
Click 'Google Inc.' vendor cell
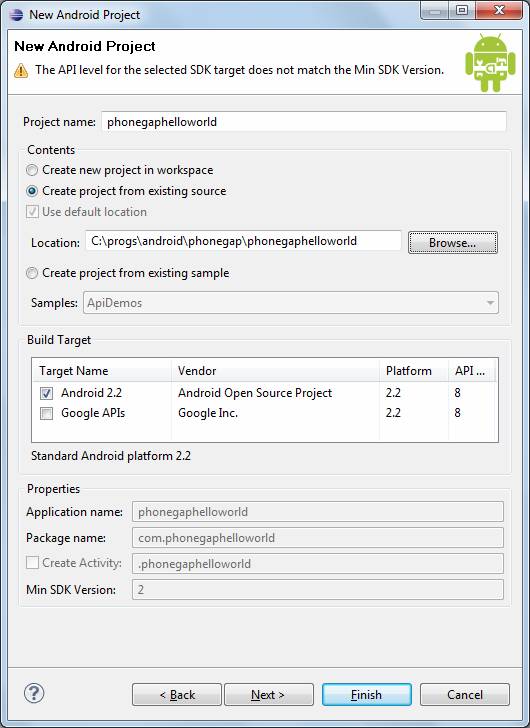[x=208, y=413]
